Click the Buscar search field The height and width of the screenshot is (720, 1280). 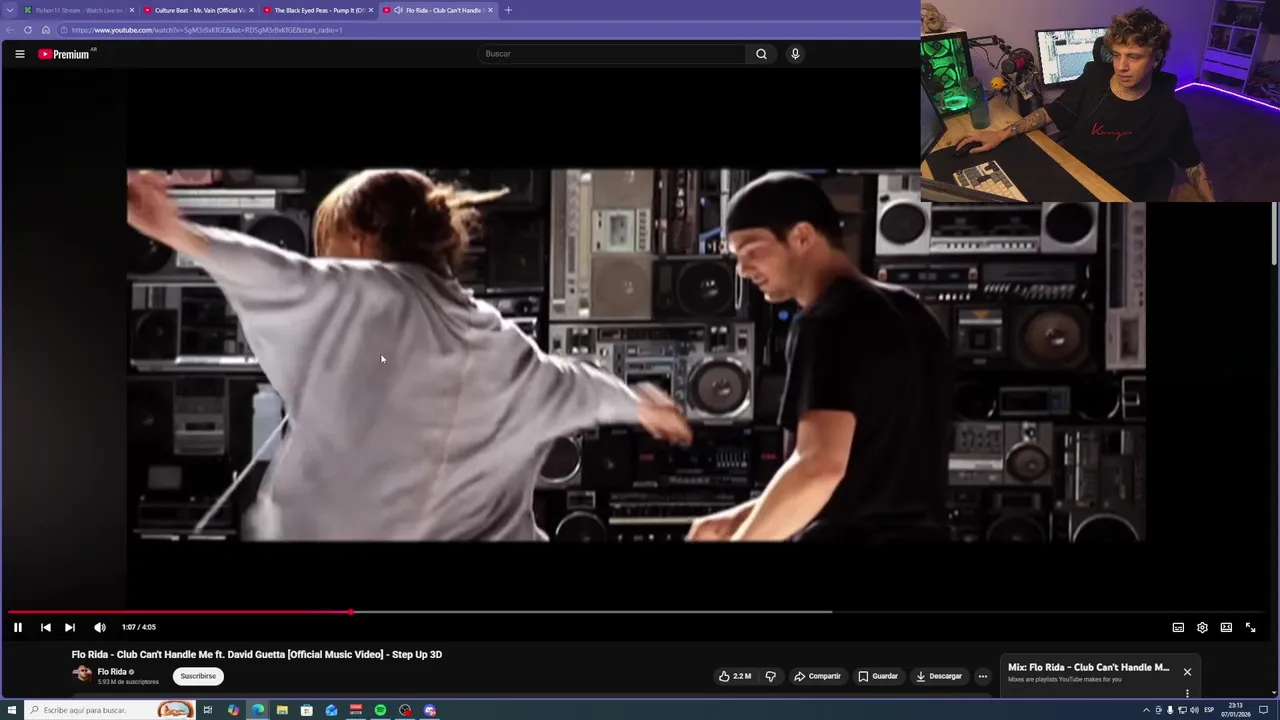coord(611,54)
